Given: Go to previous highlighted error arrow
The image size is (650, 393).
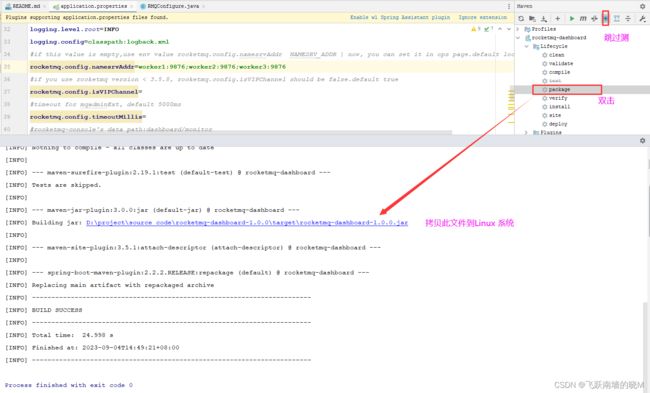Looking at the screenshot, I should [x=500, y=29].
